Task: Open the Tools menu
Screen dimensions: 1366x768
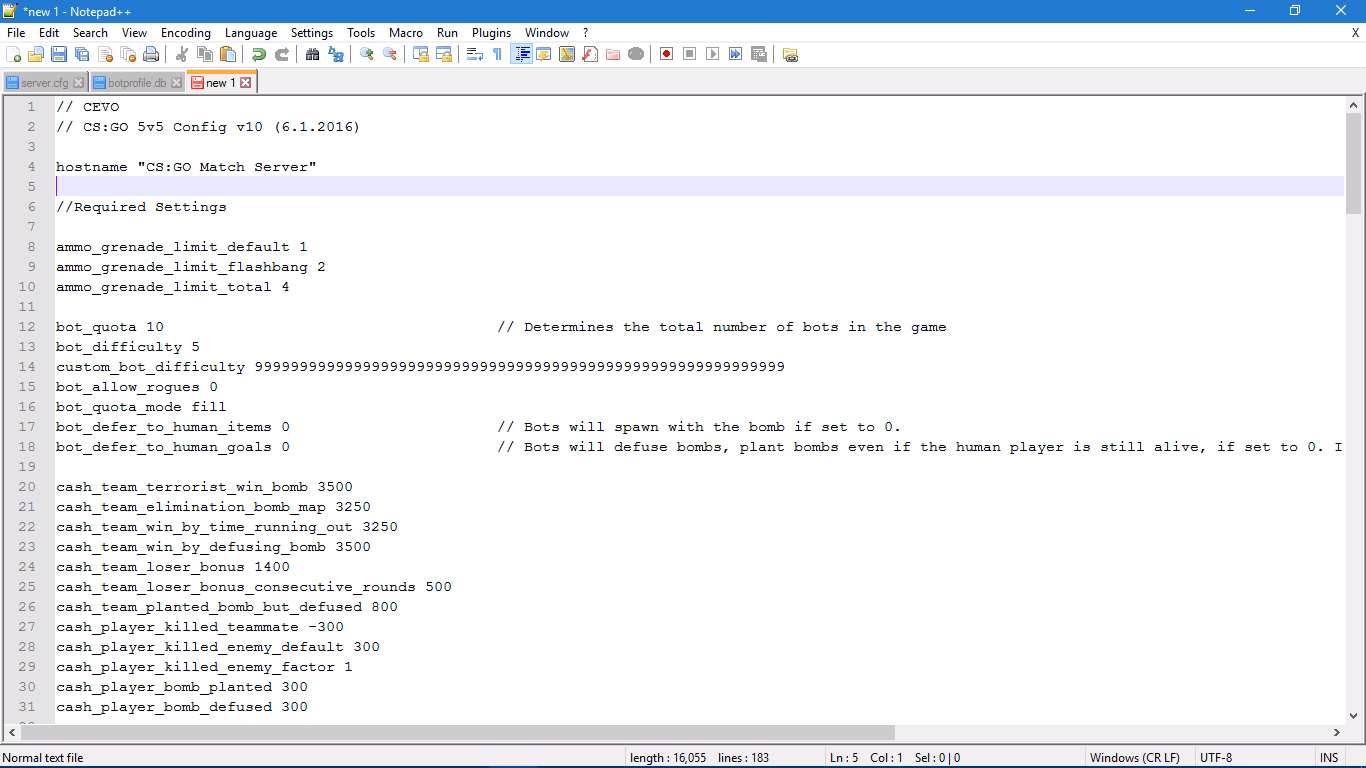Action: (x=361, y=33)
